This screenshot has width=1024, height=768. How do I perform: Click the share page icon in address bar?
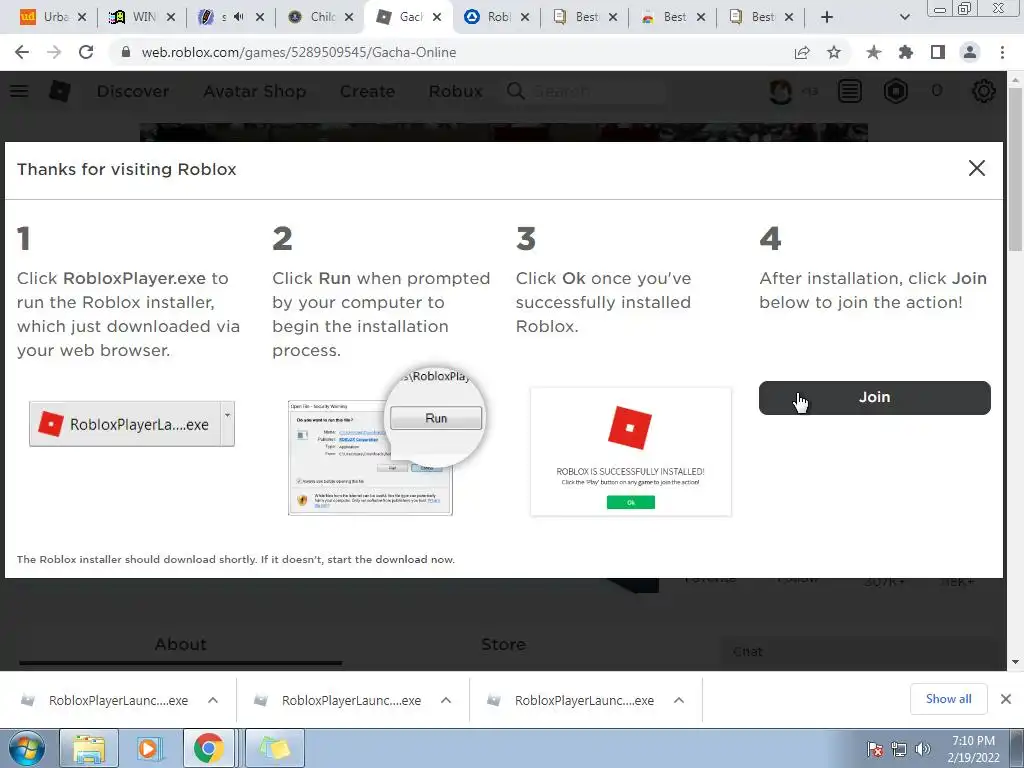[802, 52]
